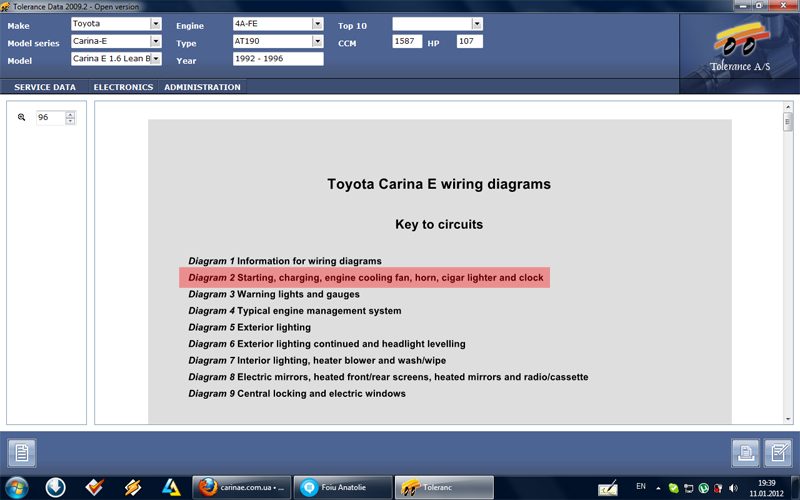Click the zoom value field 96
This screenshot has height=500, width=800.
click(x=51, y=117)
